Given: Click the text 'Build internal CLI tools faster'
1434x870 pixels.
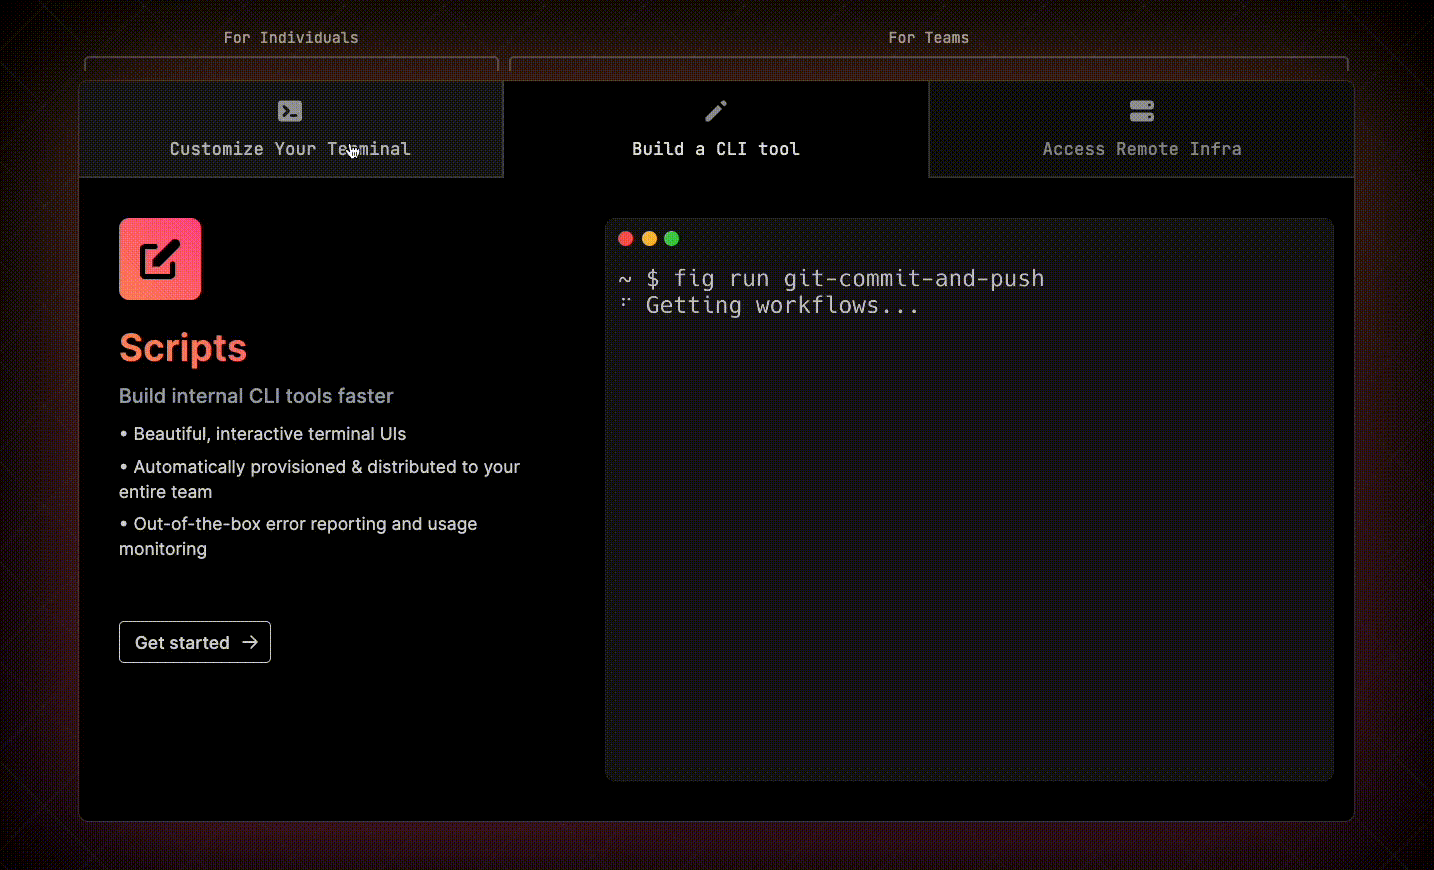Looking at the screenshot, I should click(x=256, y=396).
